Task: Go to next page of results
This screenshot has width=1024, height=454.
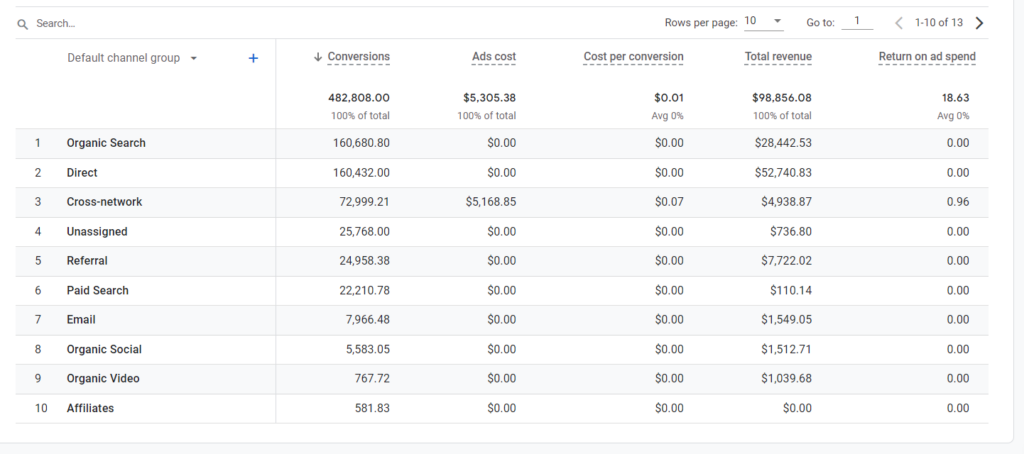Action: (979, 23)
